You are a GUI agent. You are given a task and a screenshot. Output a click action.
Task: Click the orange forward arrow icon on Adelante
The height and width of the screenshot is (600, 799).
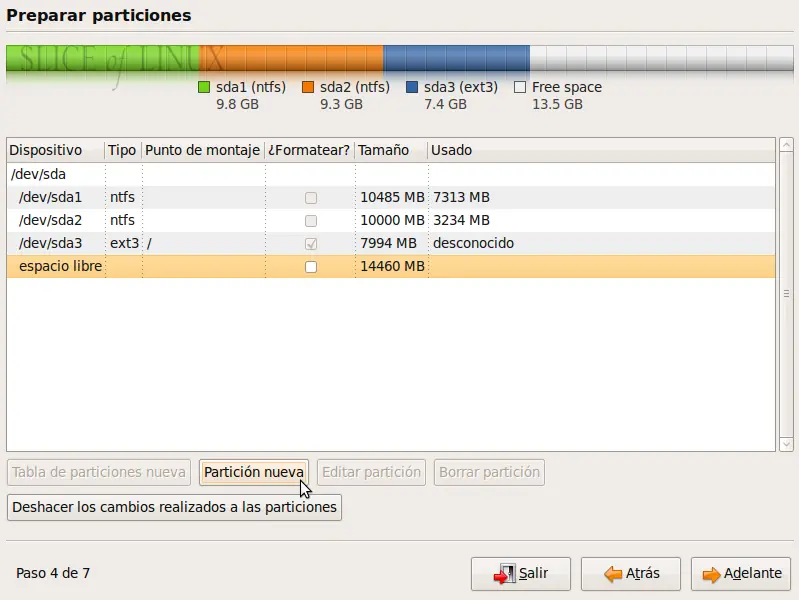(x=711, y=575)
